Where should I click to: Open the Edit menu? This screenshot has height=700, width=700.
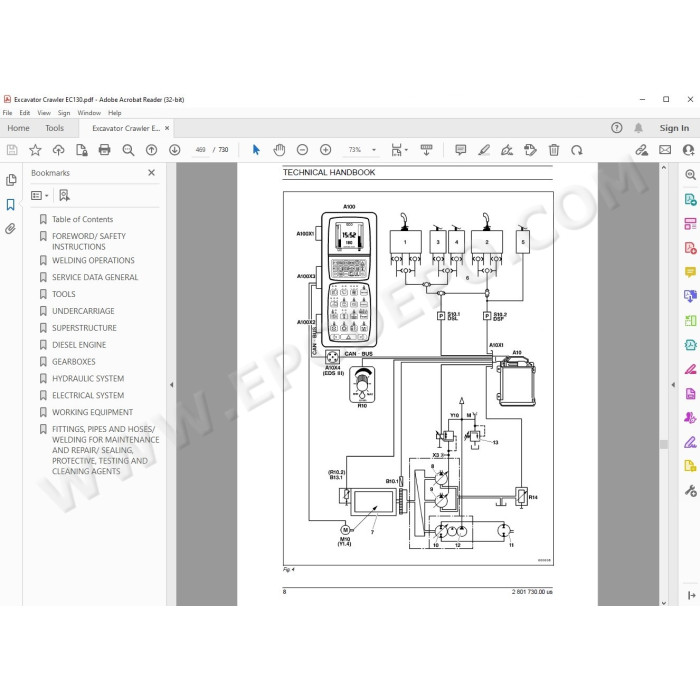(x=25, y=113)
